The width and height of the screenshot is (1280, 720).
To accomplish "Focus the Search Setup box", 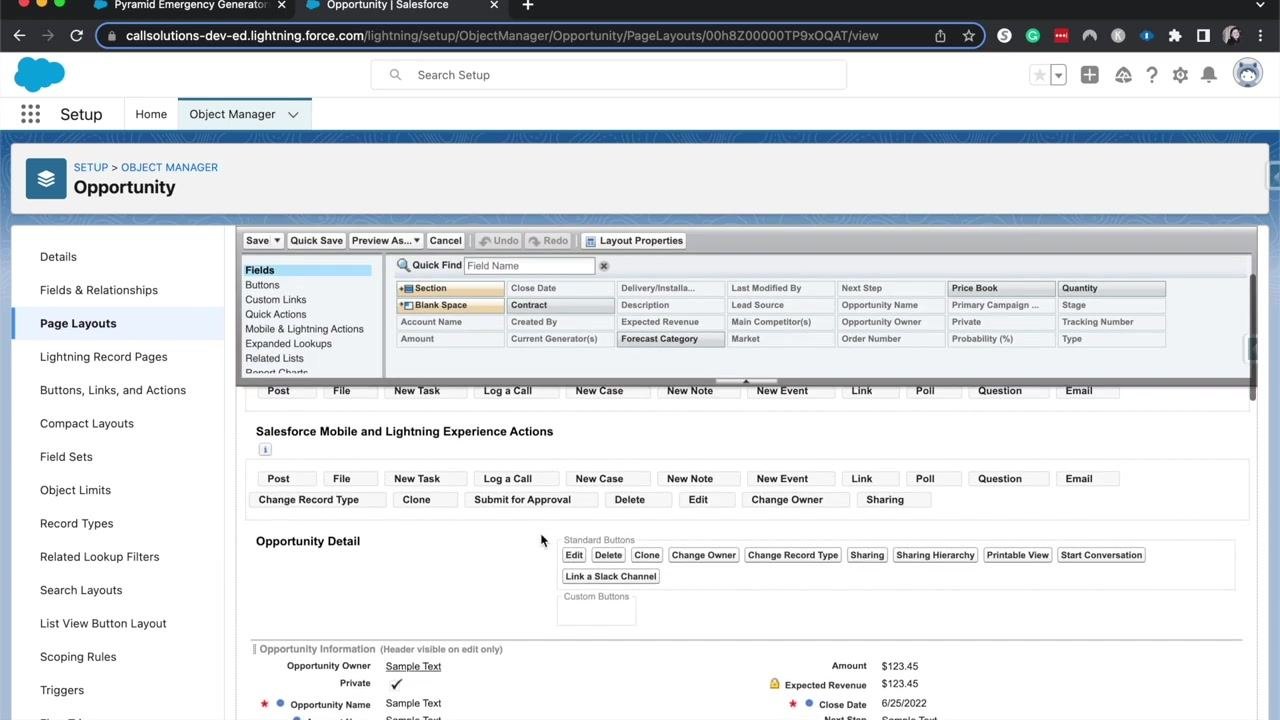I will point(609,75).
